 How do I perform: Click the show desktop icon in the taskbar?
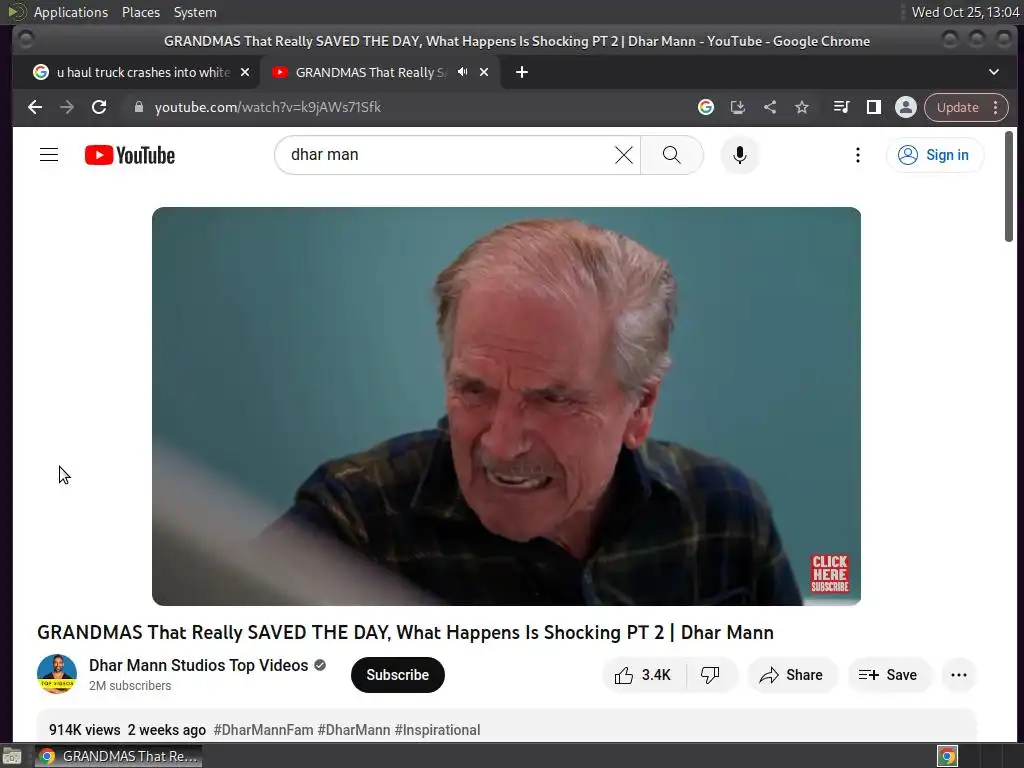[x=12, y=756]
